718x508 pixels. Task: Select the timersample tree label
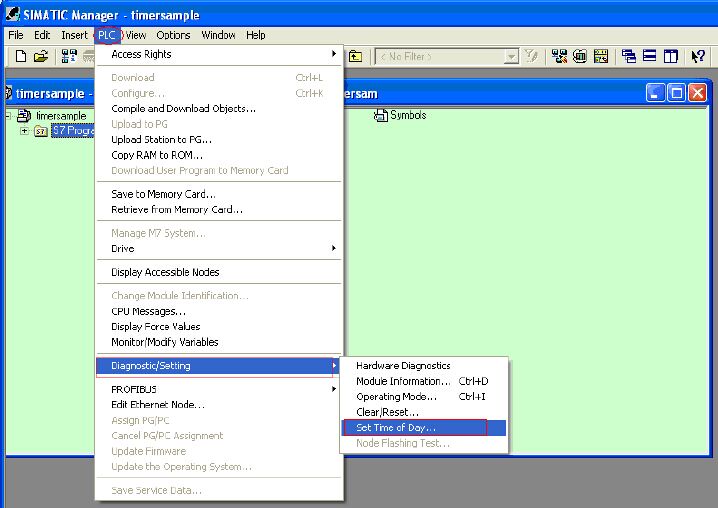tap(61, 116)
